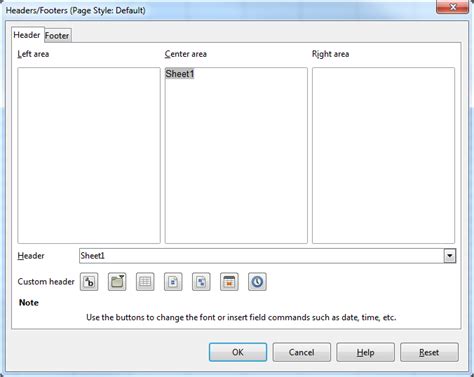Click the Reset button

coord(429,352)
